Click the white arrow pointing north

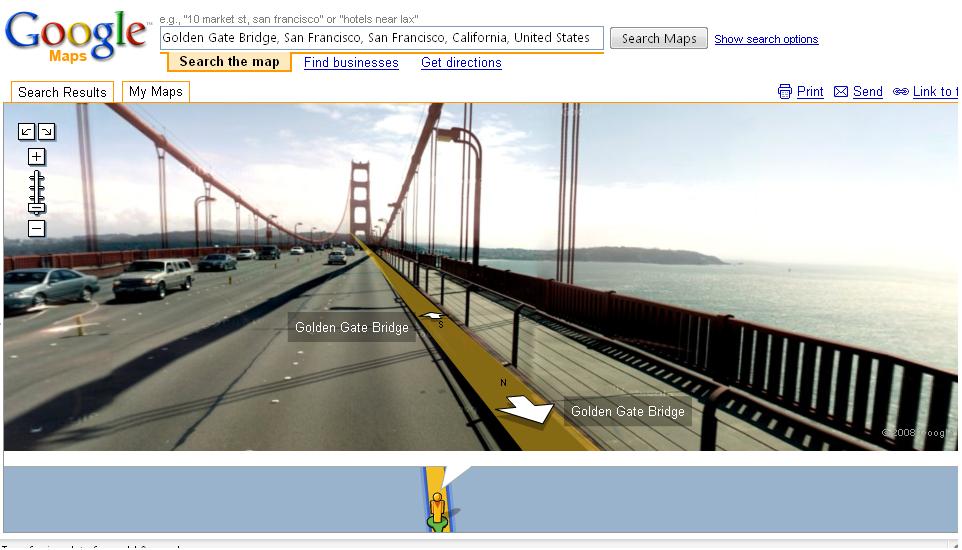point(525,409)
